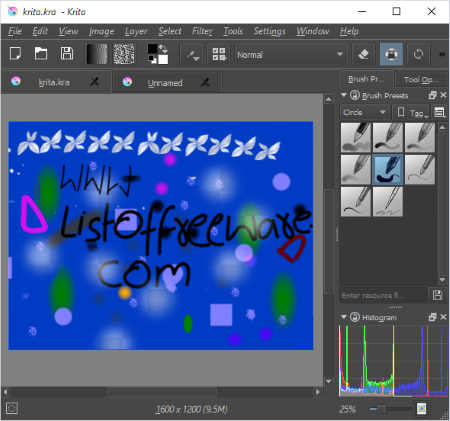450x421 pixels.
Task: Click the Tag button
Action: (x=412, y=113)
